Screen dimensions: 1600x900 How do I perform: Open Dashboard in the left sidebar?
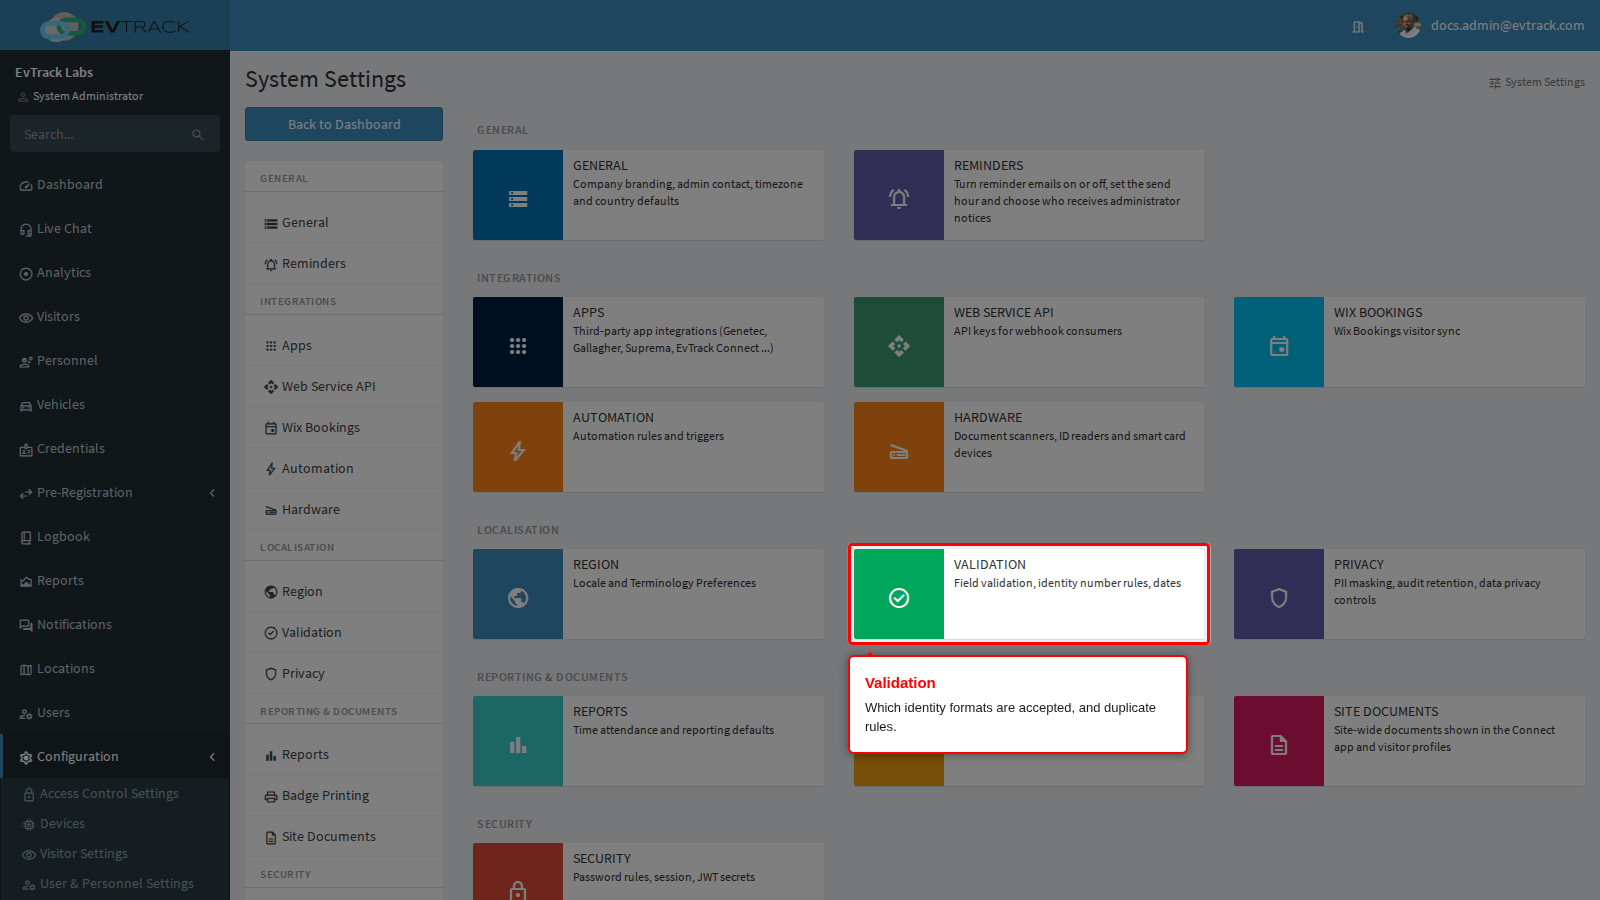(115, 185)
